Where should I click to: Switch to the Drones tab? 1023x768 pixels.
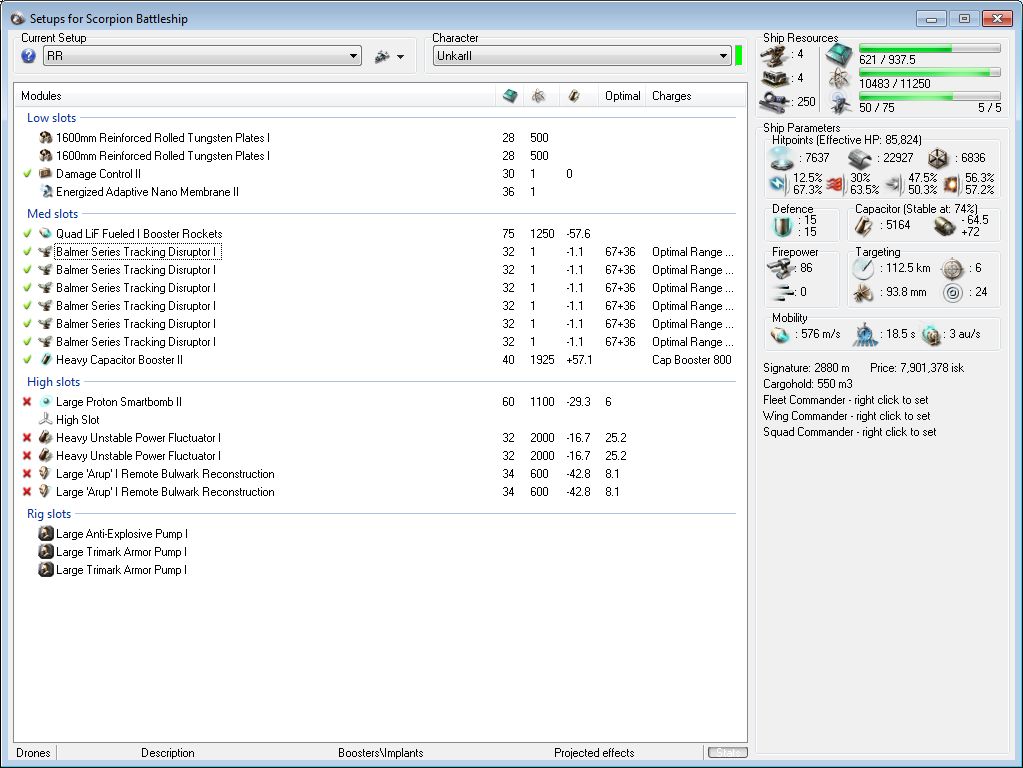point(33,753)
